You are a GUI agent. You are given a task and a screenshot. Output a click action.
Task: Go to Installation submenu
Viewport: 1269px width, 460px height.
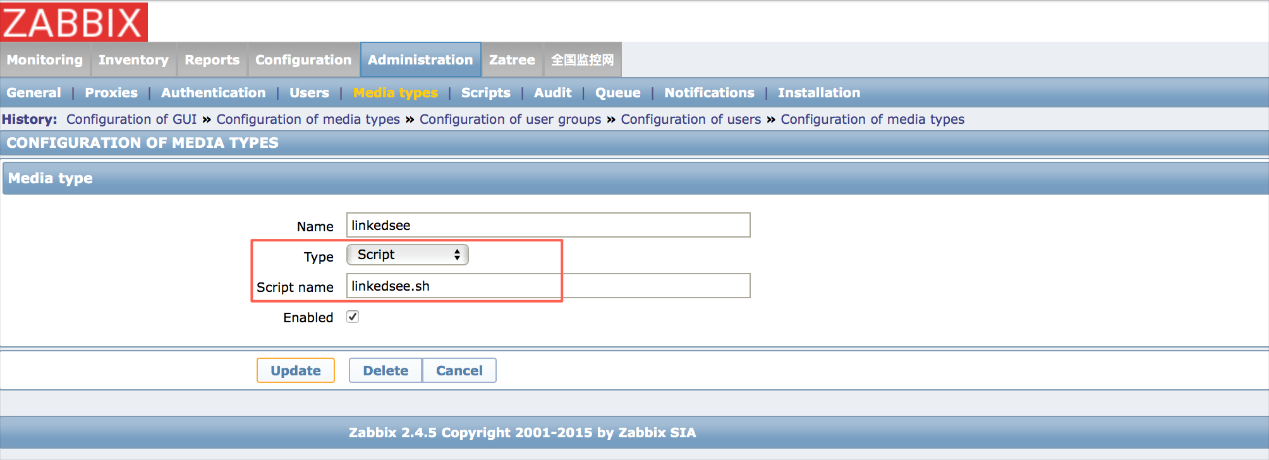pyautogui.click(x=819, y=93)
